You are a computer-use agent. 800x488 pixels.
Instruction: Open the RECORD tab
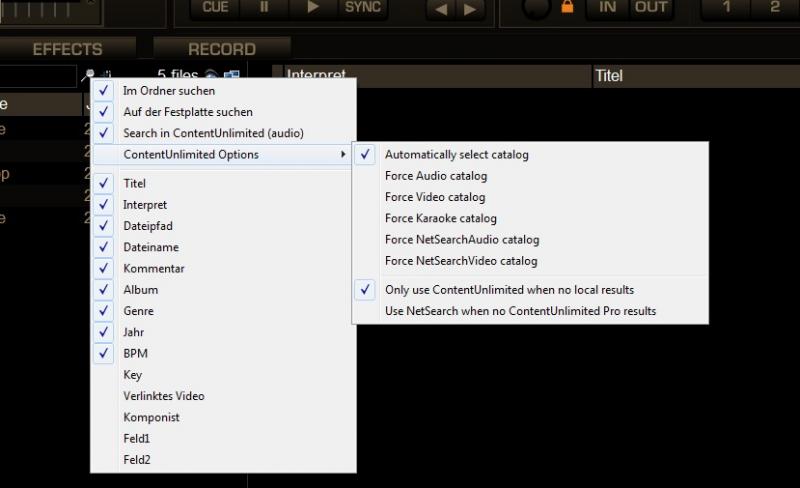coord(222,49)
